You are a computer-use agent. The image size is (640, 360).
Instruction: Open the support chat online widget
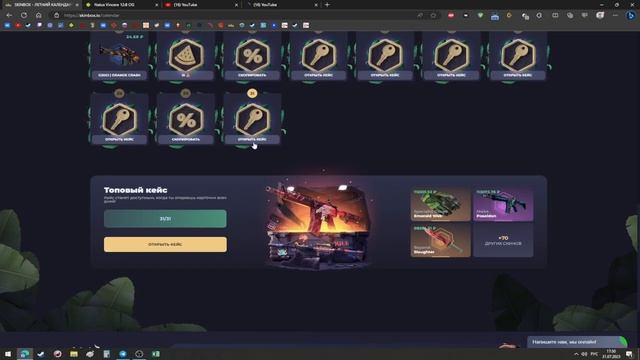coord(577,342)
